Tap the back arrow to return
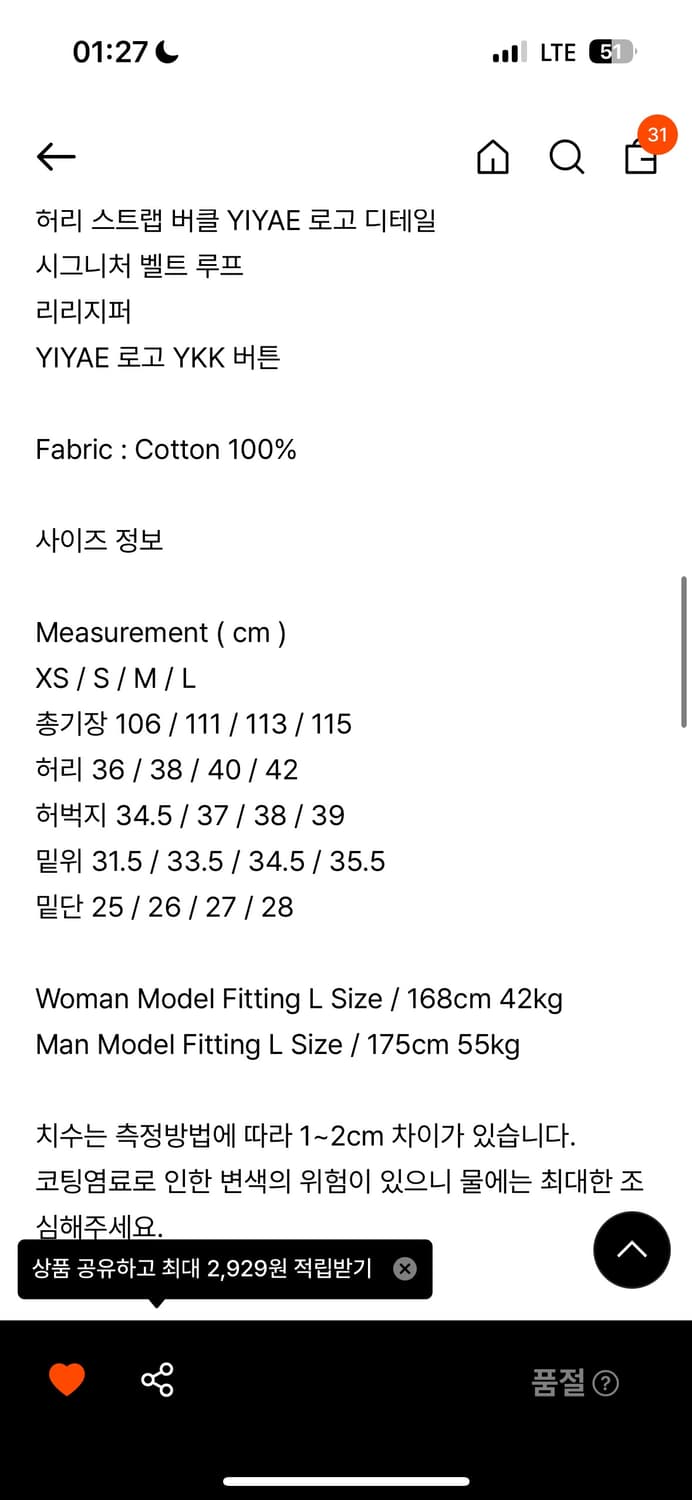Screen dimensions: 692x1500 point(55,157)
